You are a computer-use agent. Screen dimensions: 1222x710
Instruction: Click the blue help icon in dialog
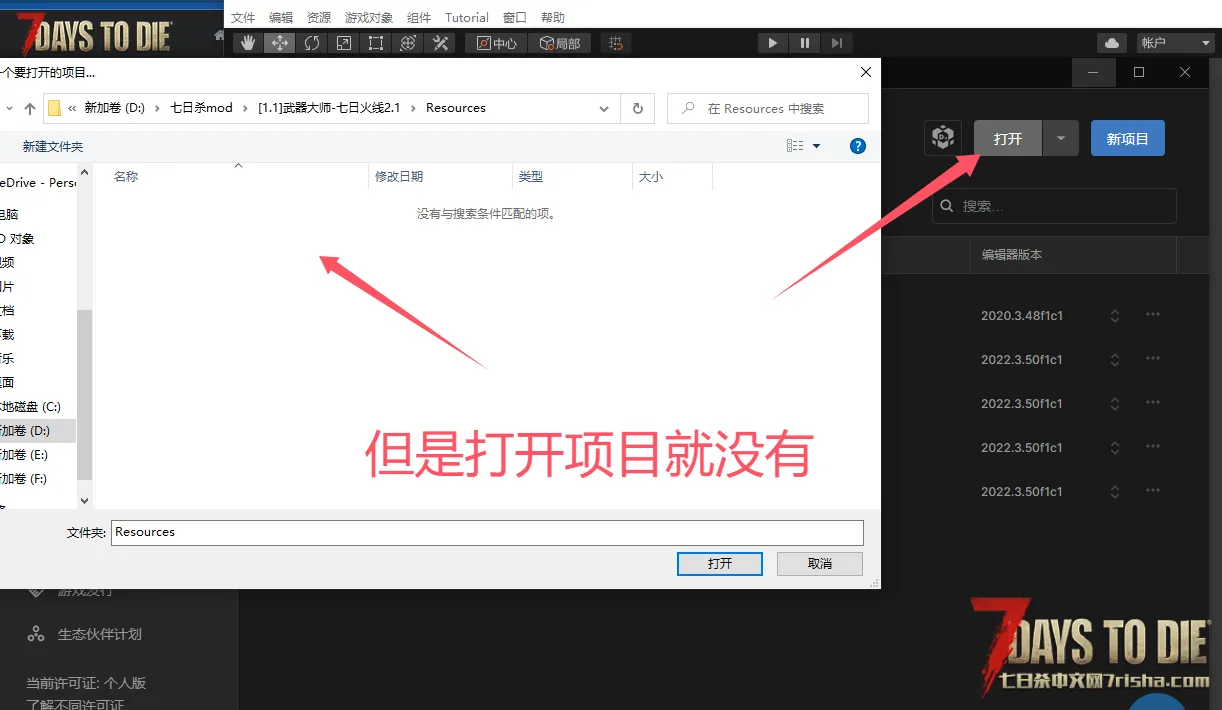point(857,146)
